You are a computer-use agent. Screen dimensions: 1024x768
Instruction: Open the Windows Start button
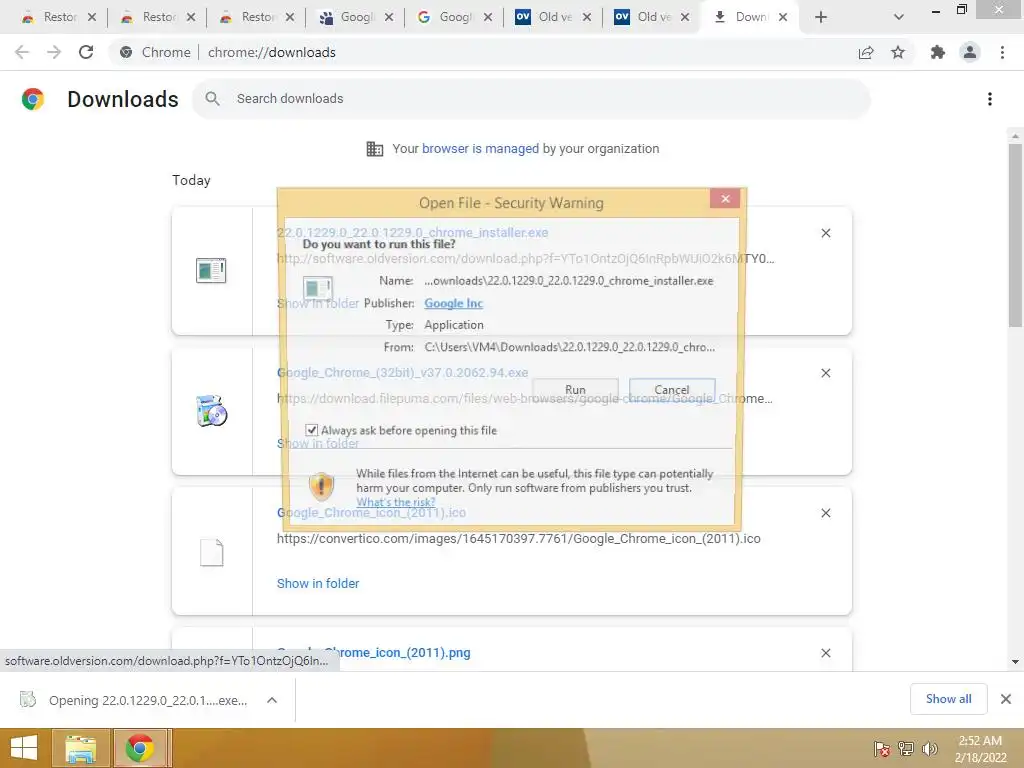click(x=24, y=748)
